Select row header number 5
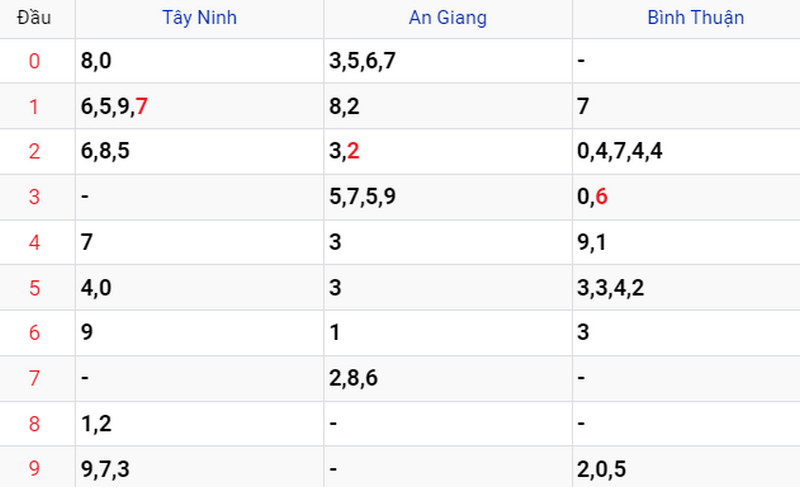Image resolution: width=800 pixels, height=487 pixels. tap(35, 288)
